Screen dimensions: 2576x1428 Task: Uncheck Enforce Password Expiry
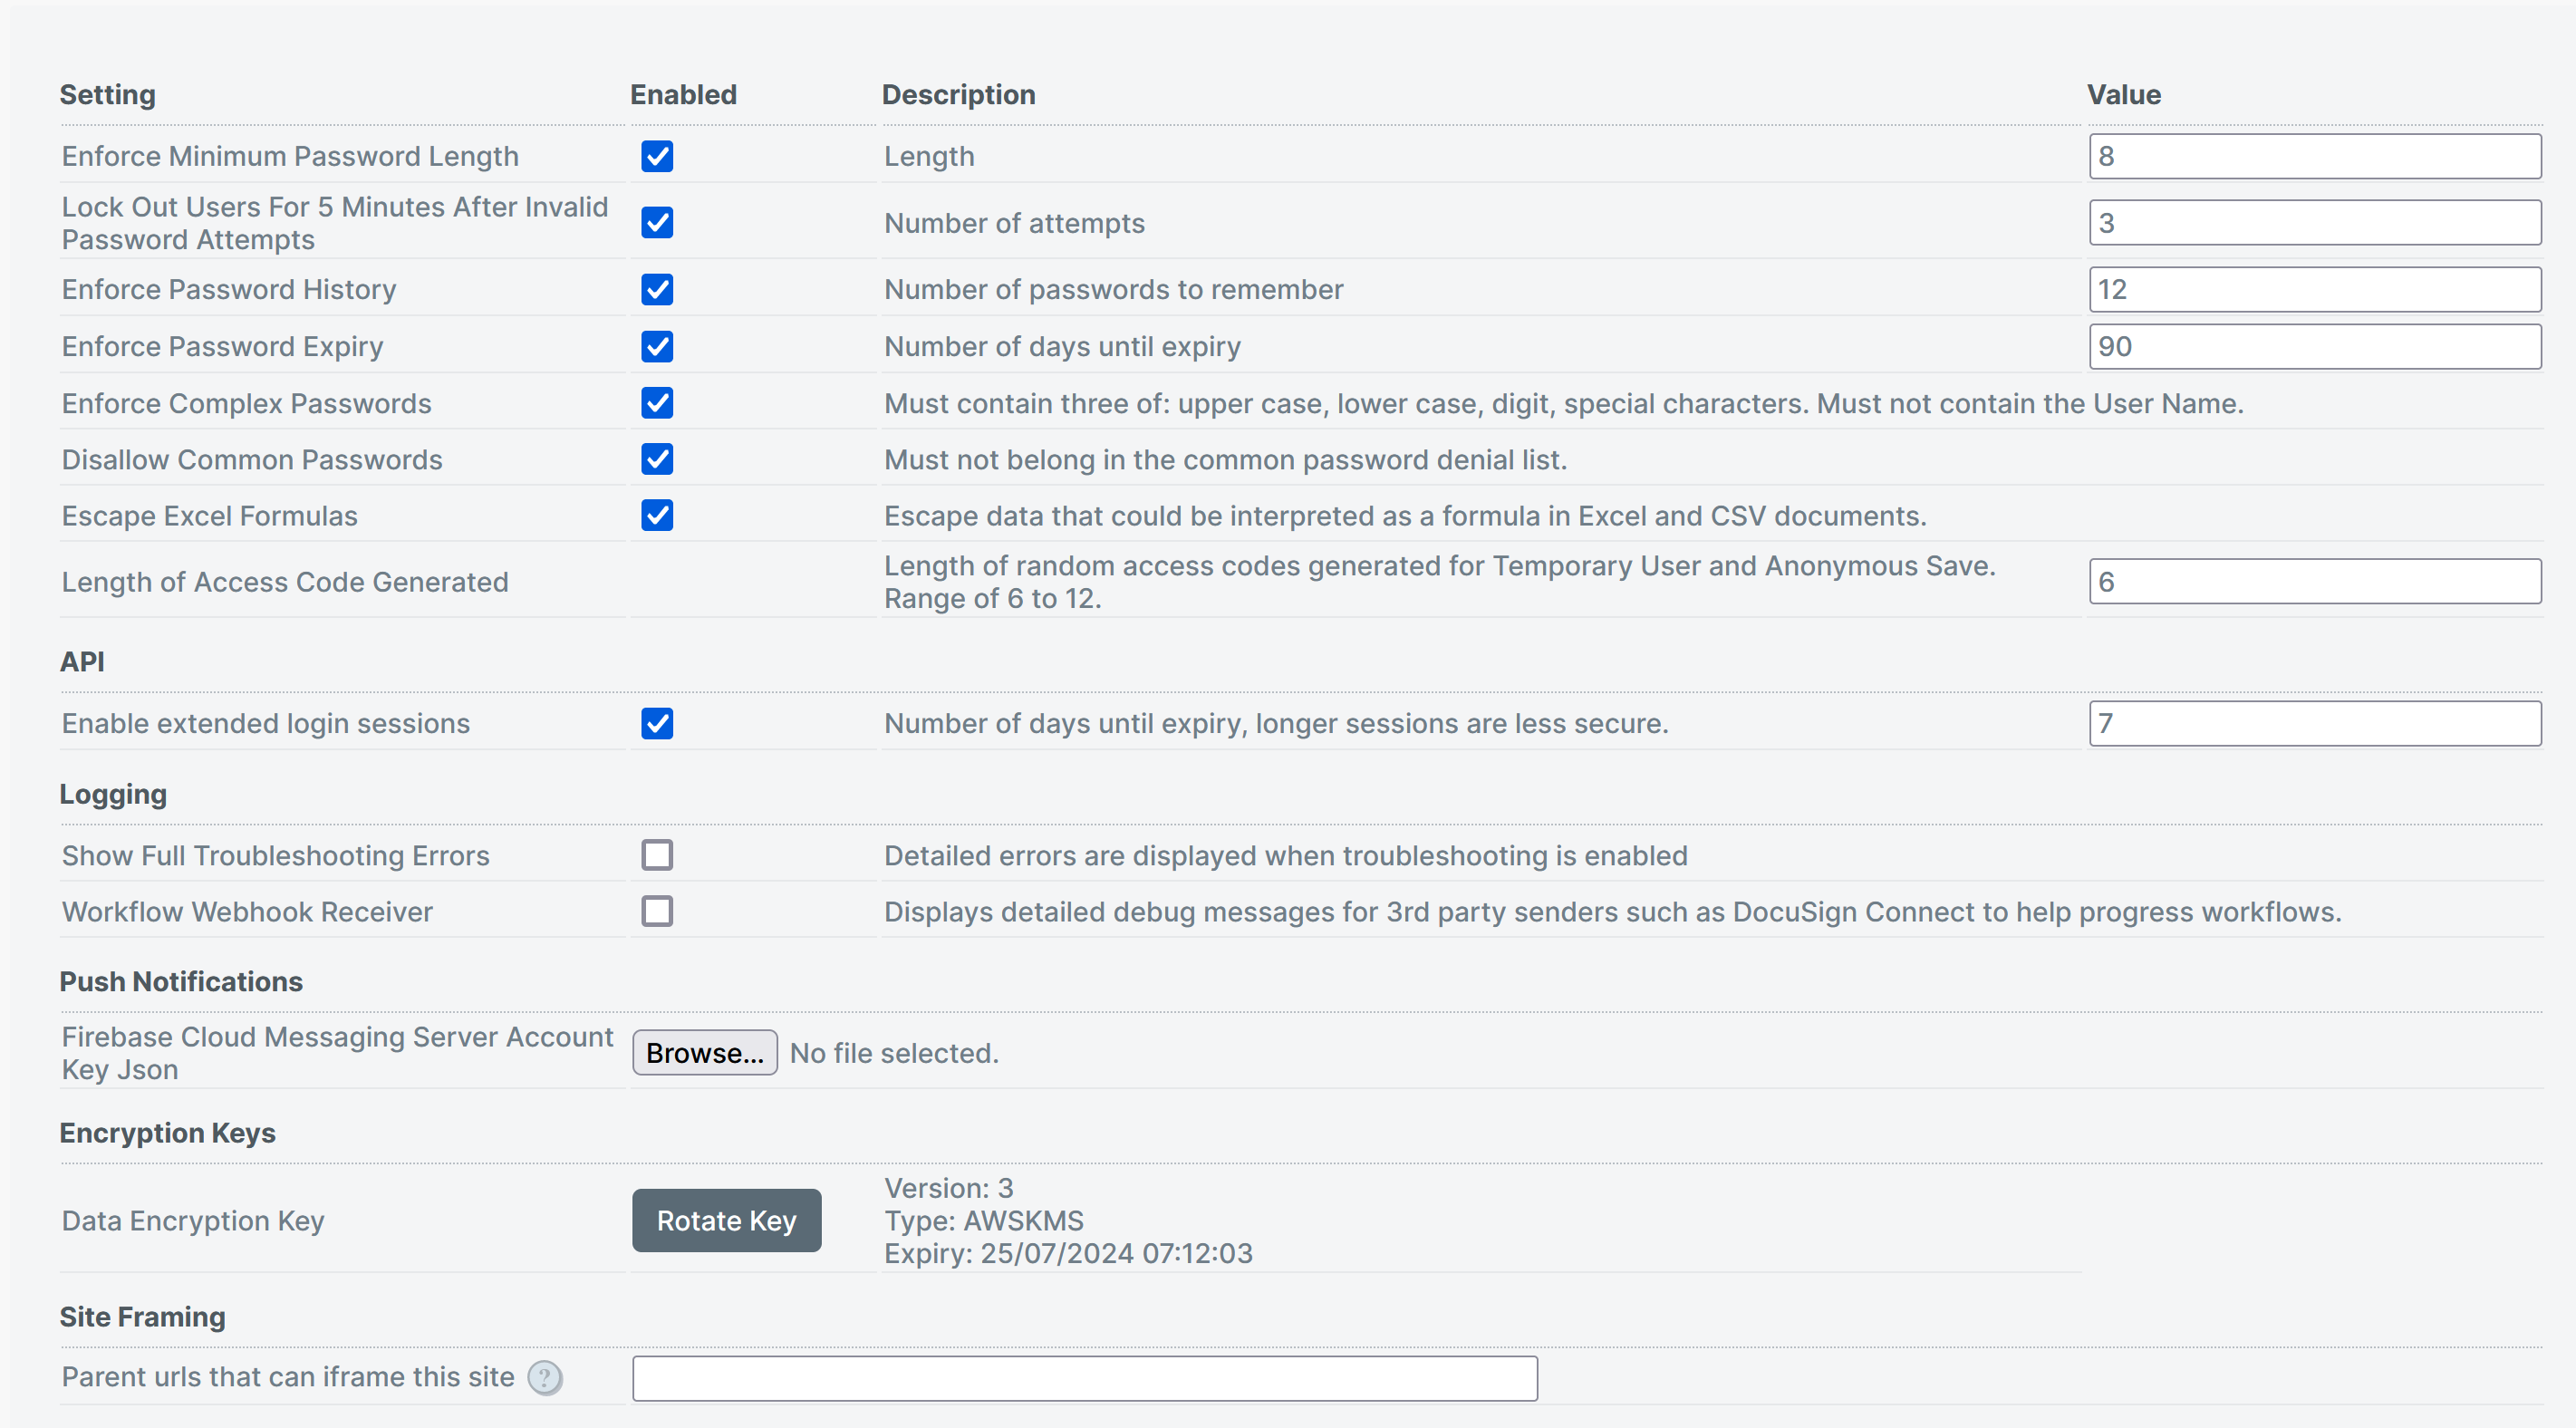(x=657, y=346)
